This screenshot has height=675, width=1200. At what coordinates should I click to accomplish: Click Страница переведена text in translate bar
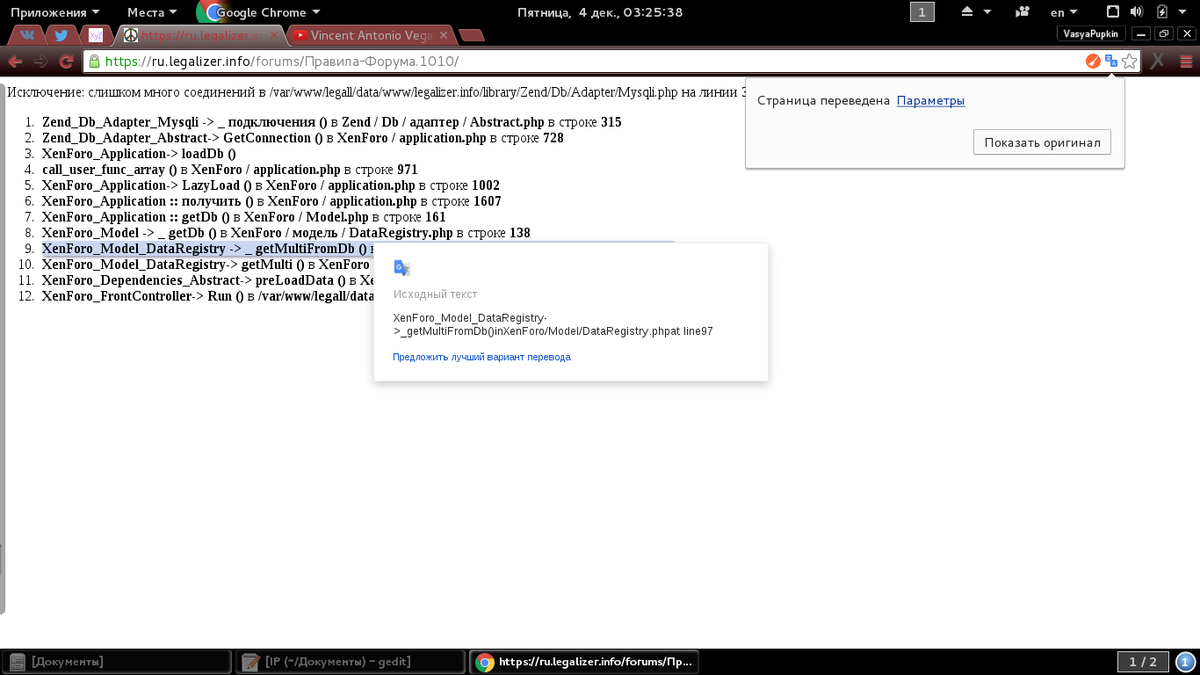pyautogui.click(x=823, y=101)
